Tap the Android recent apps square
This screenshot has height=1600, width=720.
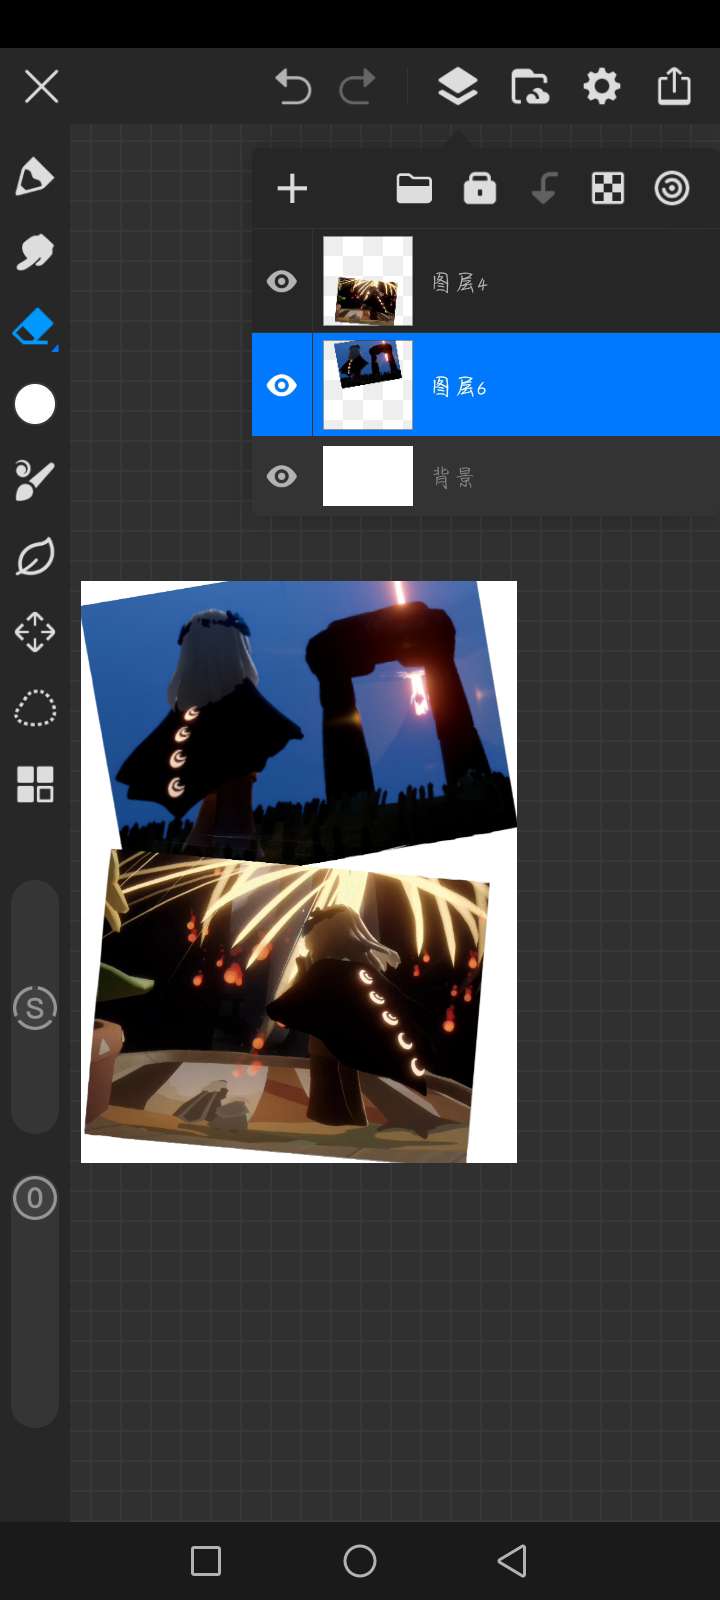(206, 1561)
